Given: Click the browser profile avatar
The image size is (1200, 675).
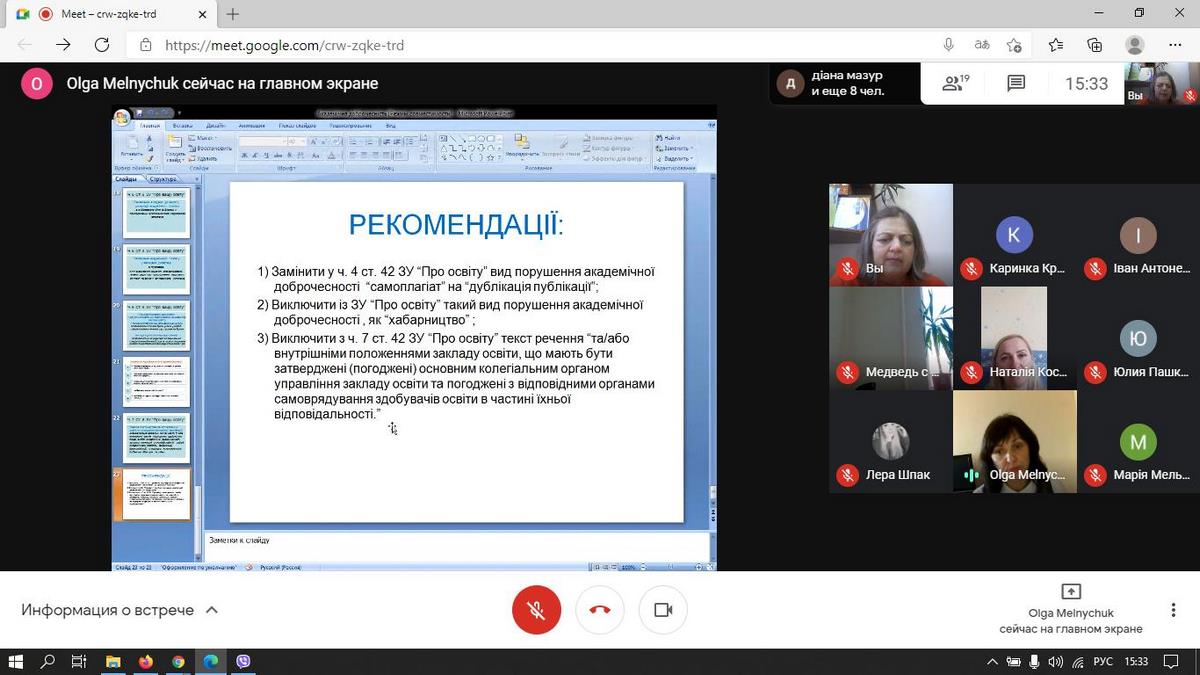Looking at the screenshot, I should coord(1135,45).
